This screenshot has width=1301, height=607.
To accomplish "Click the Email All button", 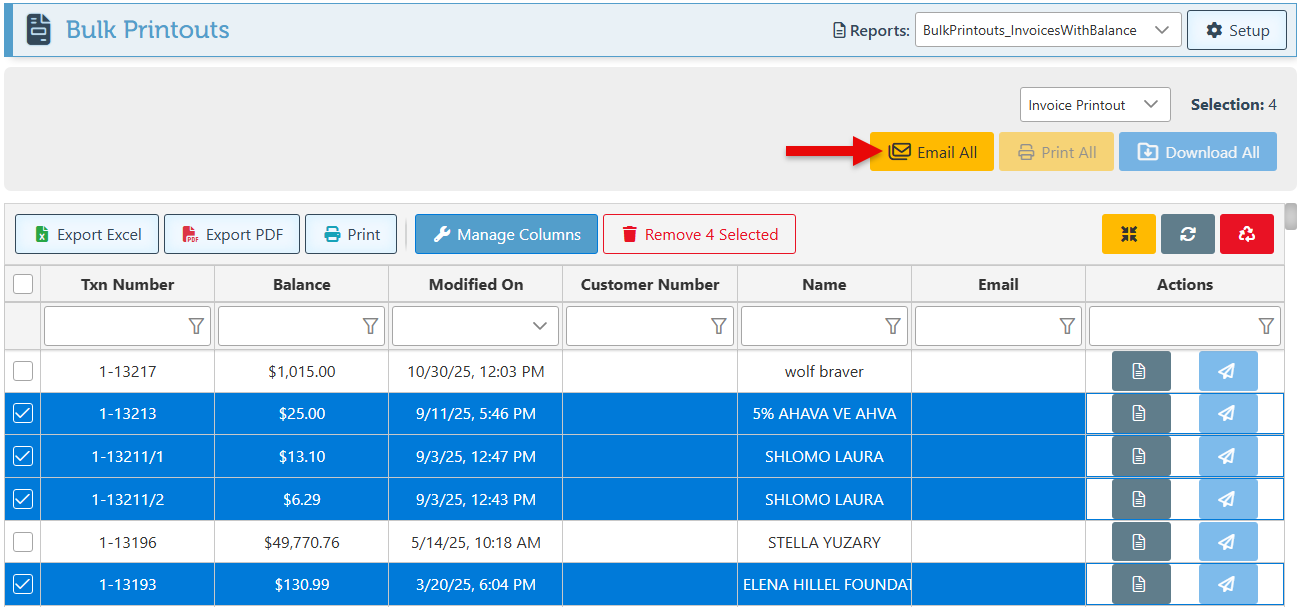I will pyautogui.click(x=931, y=152).
